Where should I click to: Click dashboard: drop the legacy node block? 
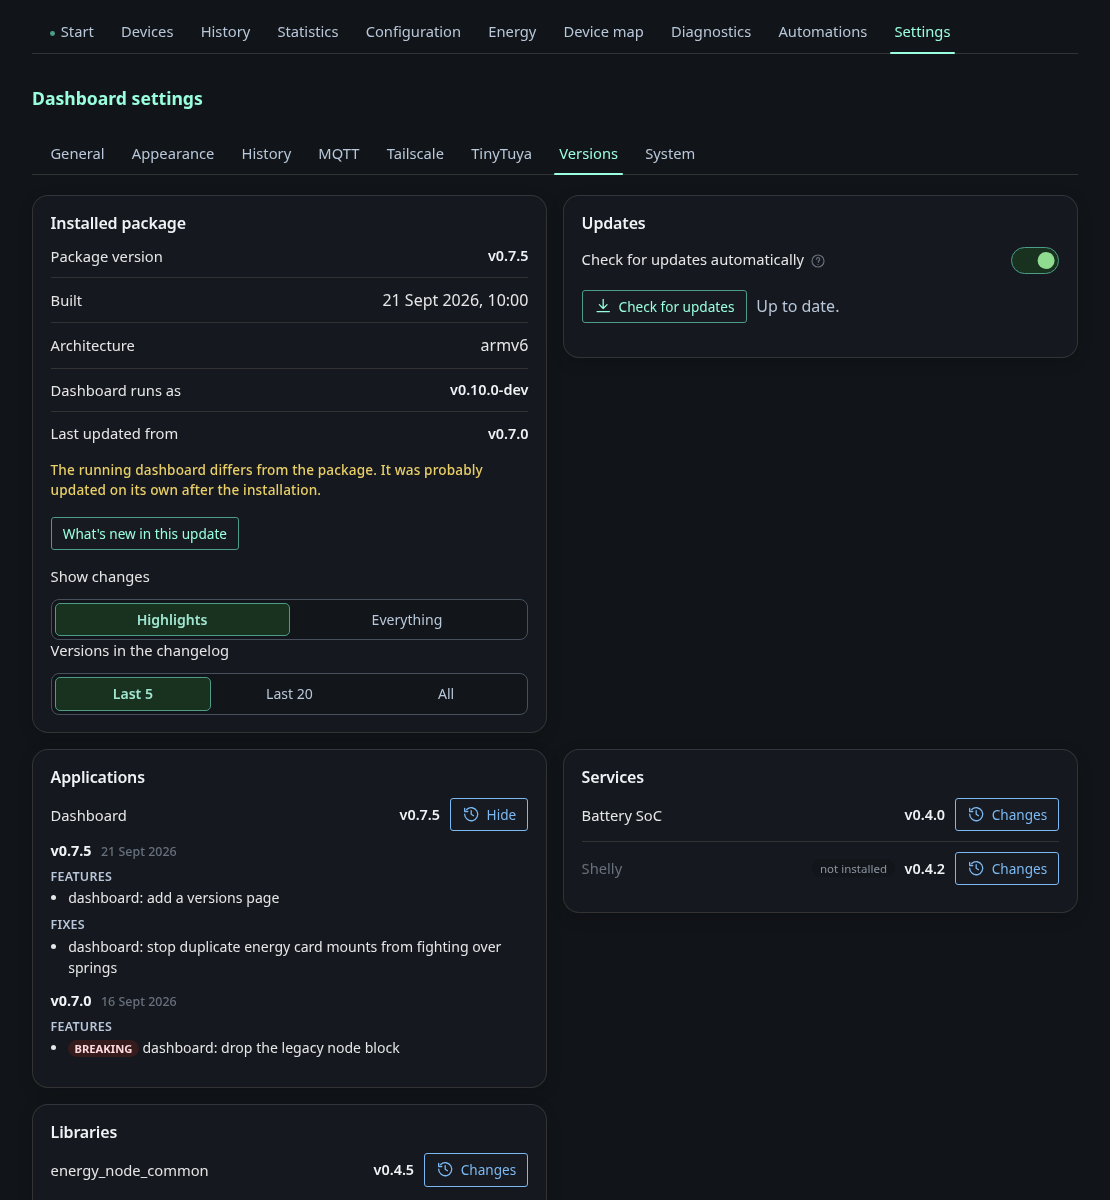pos(271,1048)
